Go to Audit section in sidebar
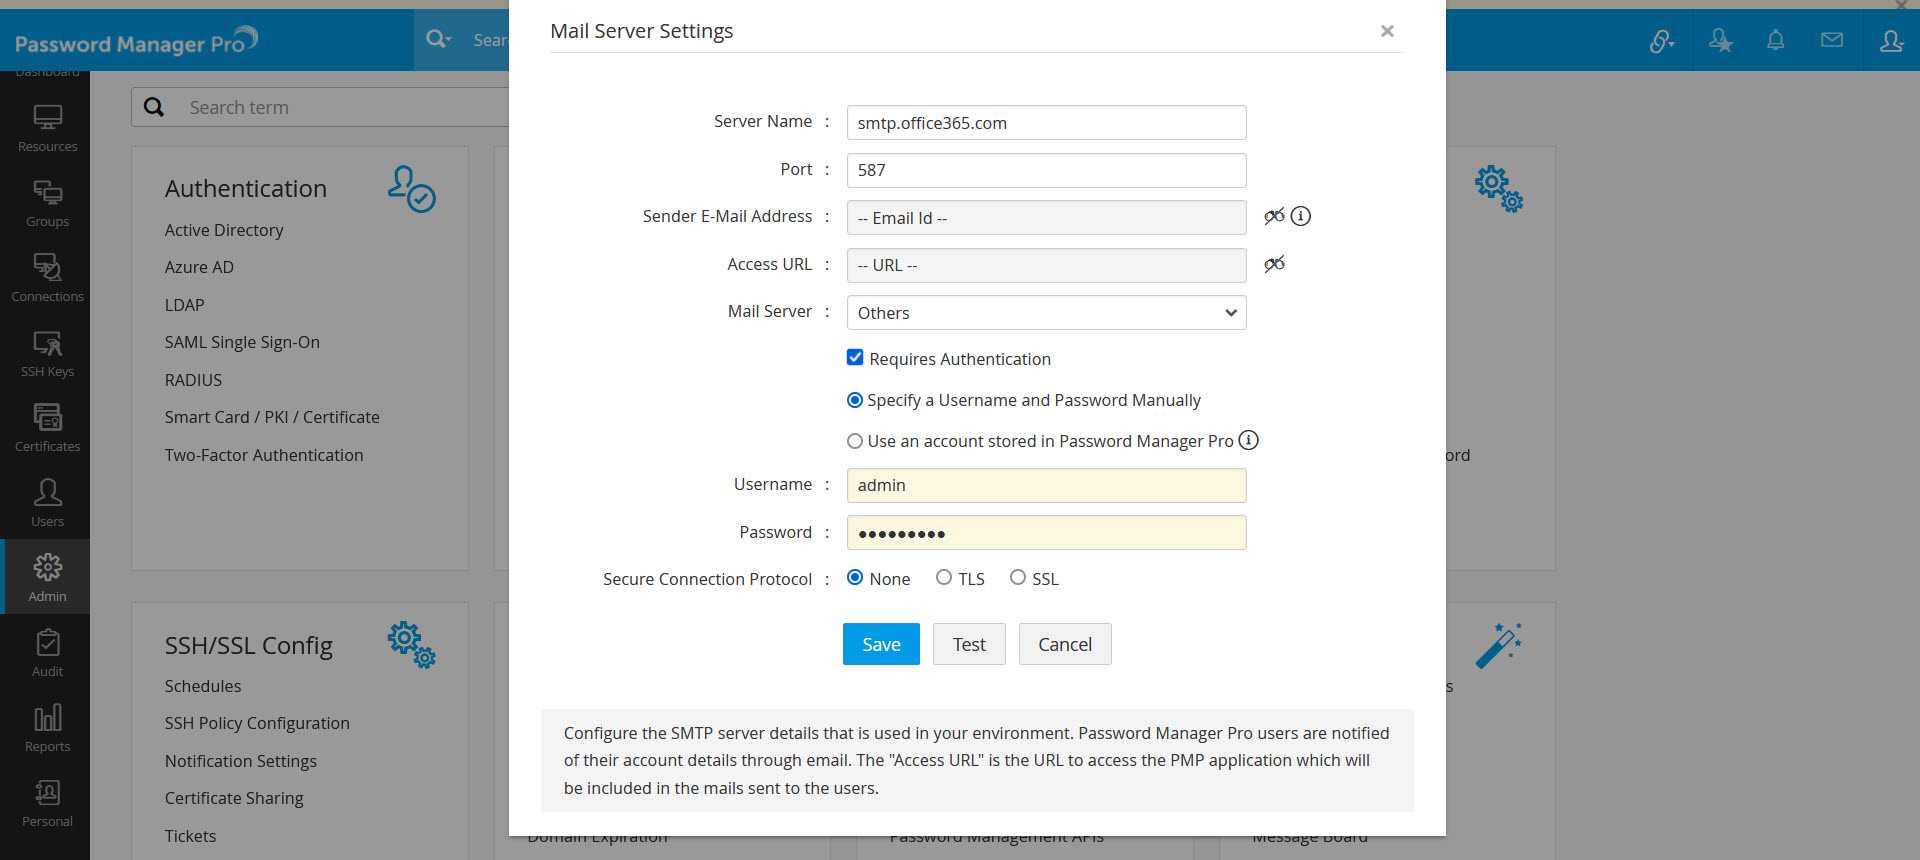 [47, 652]
